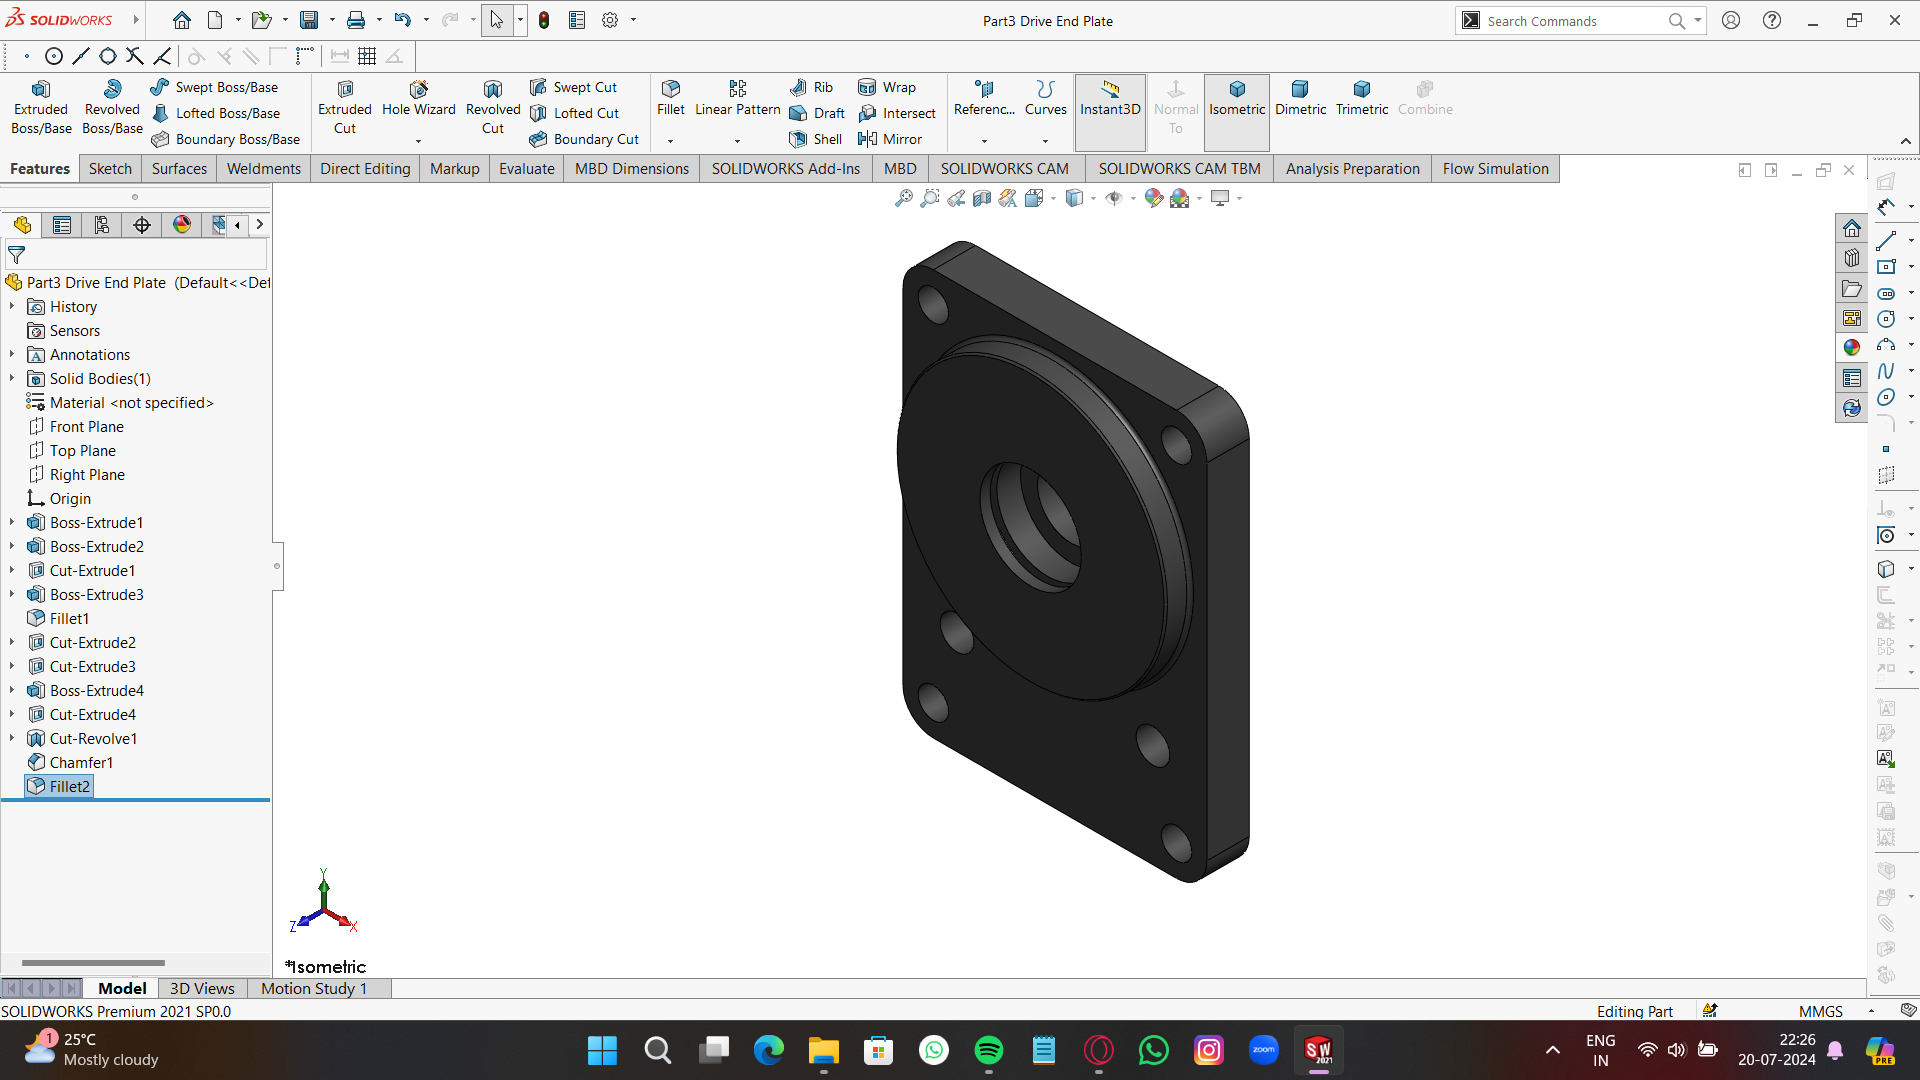Expand the Cut-Extrude2 feature
This screenshot has height=1080, width=1920.
coord(12,643)
